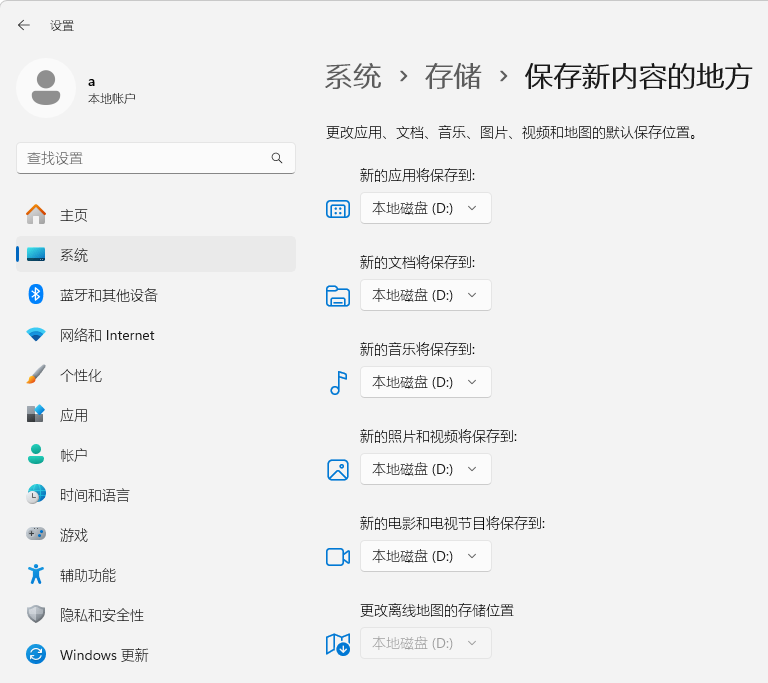Click the Accounts (帐户) person icon
Viewport: 768px width, 683px height.
[x=36, y=454]
